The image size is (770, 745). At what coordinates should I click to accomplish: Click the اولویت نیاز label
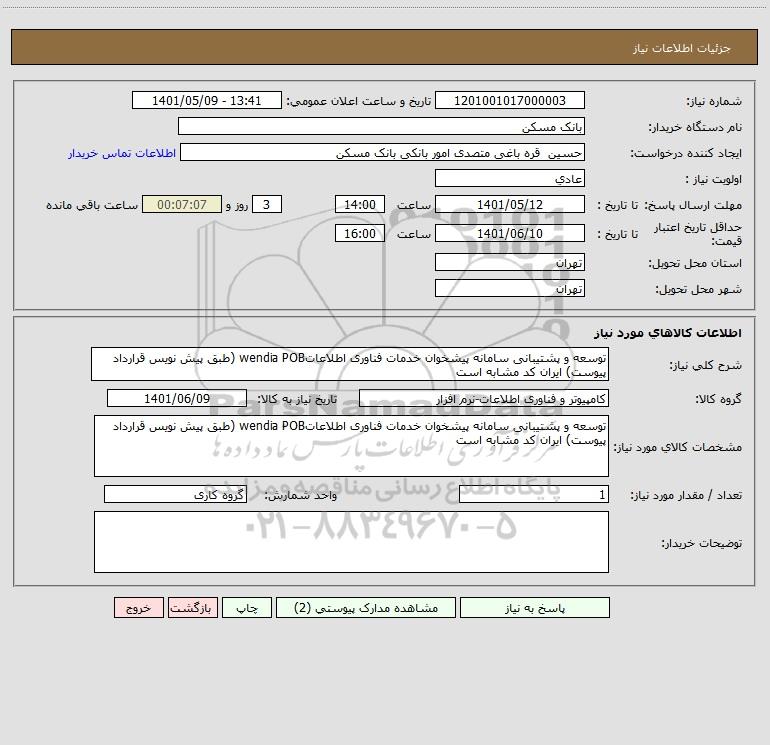pos(714,180)
